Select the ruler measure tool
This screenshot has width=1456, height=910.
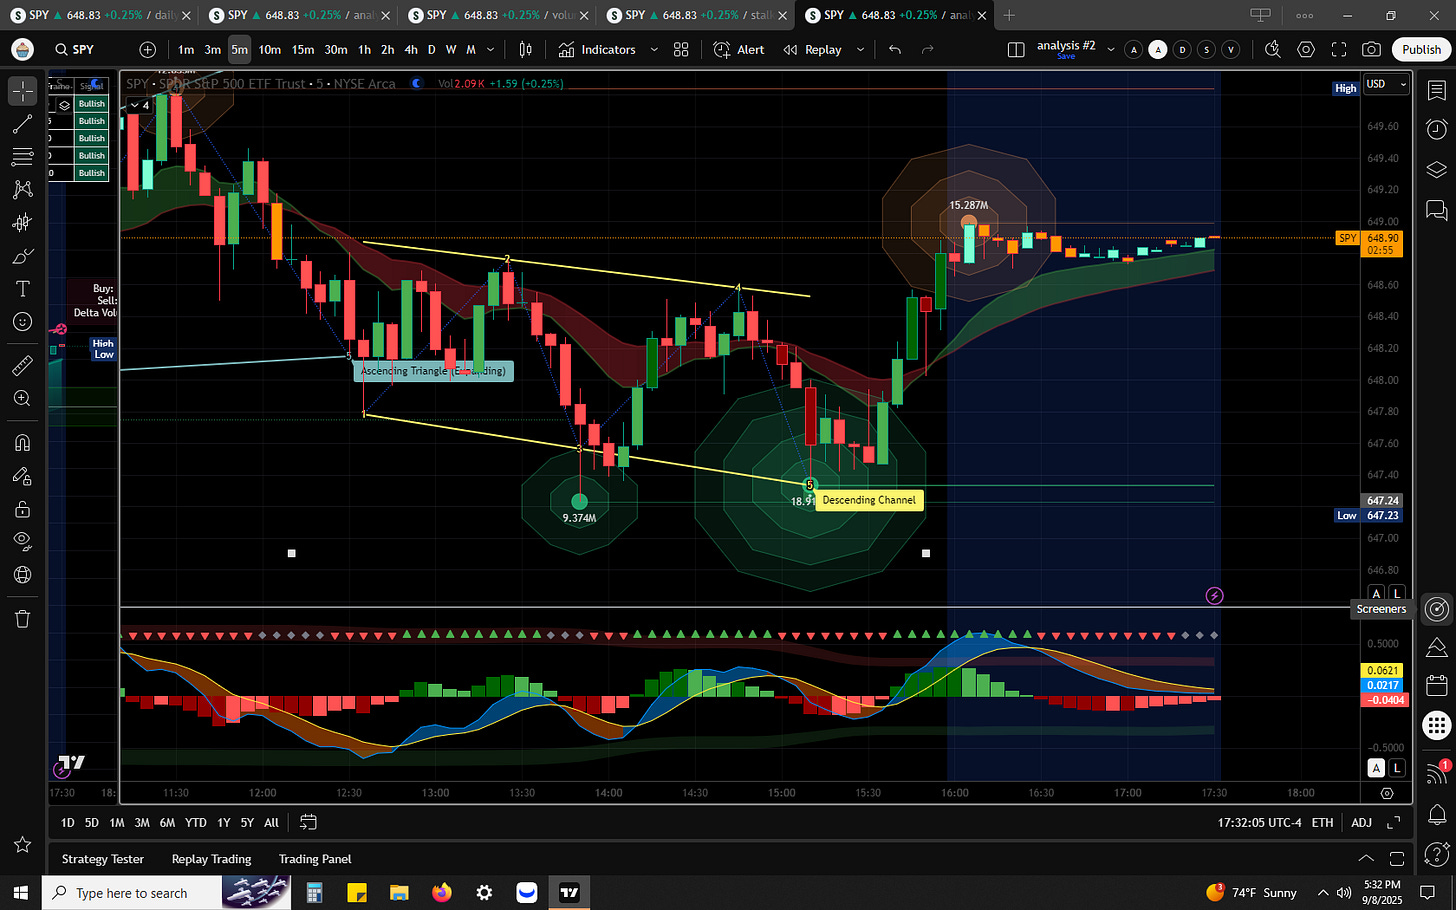coord(22,366)
